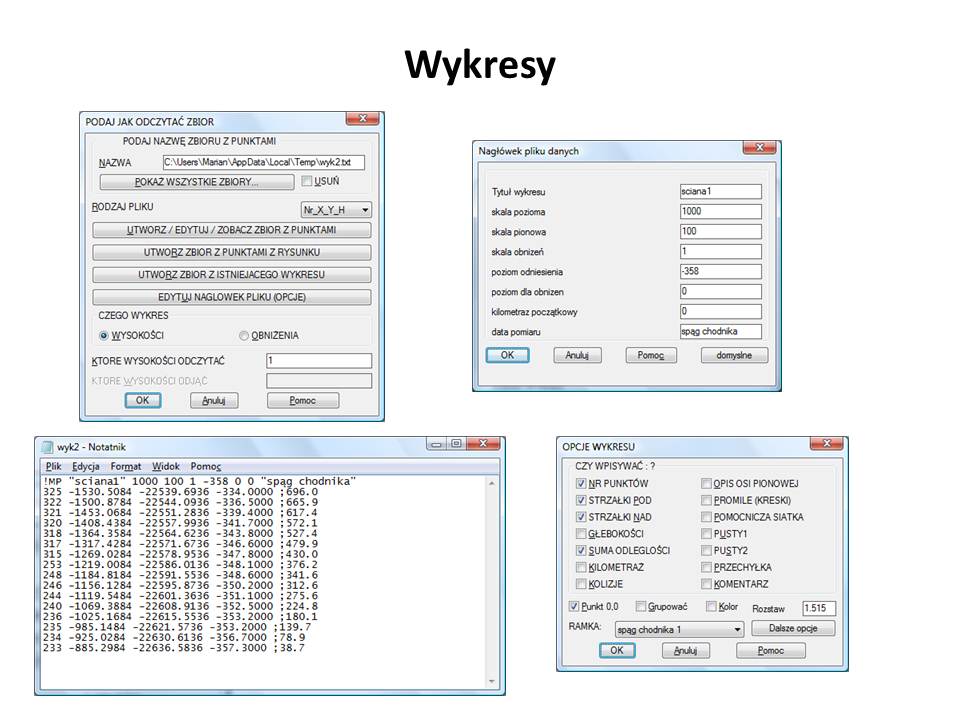Screen dimensions: 960x720
Task: Click Notatnik scrollbar up arrow
Action: (492, 484)
